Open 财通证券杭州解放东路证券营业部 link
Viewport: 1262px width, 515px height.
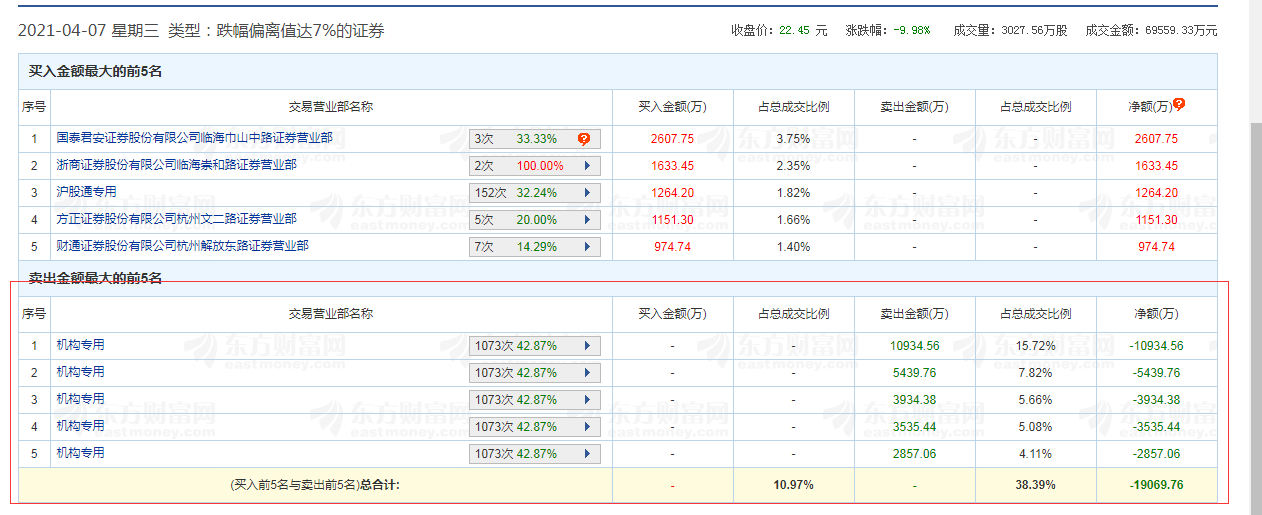click(182, 246)
